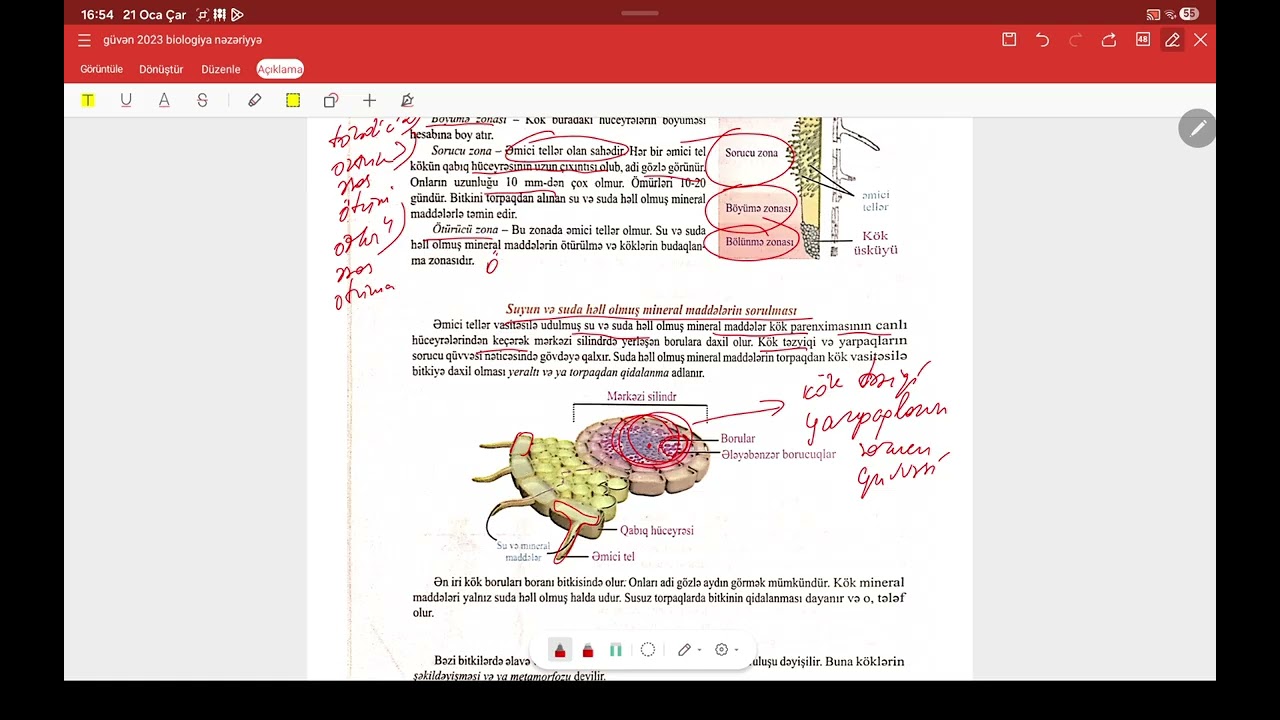Image resolution: width=1280 pixels, height=720 pixels.
Task: Tap the document title güvən 2023 biologiya nəzəriyyə
Action: [183, 40]
